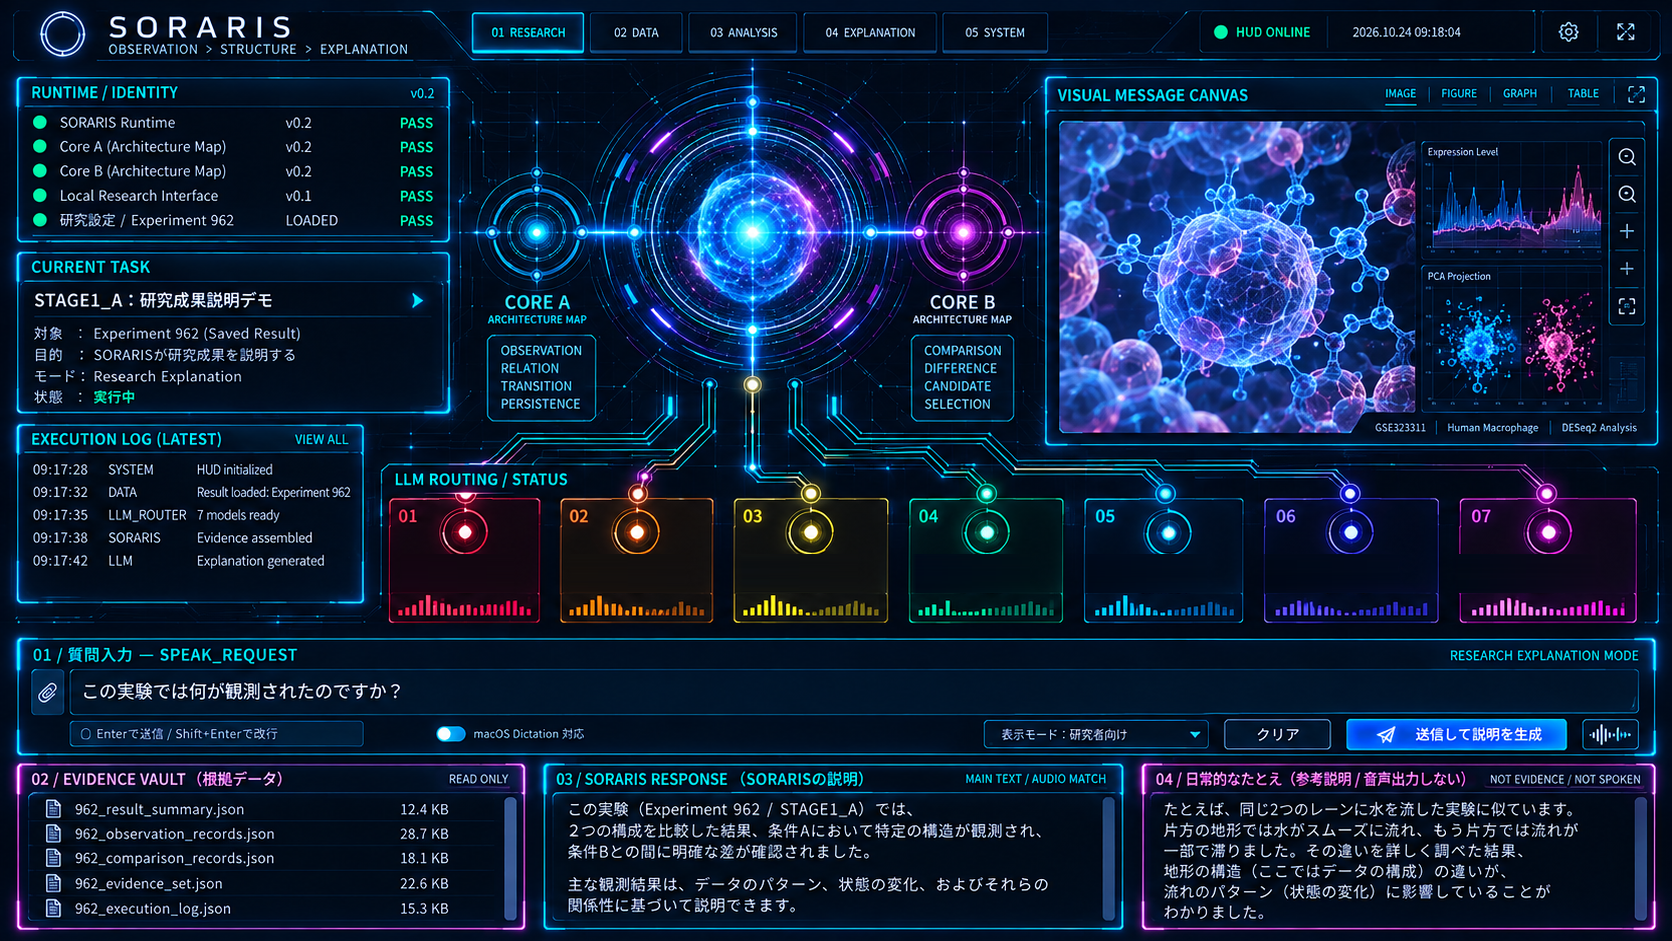
Task: Click the question input field
Action: tap(854, 692)
